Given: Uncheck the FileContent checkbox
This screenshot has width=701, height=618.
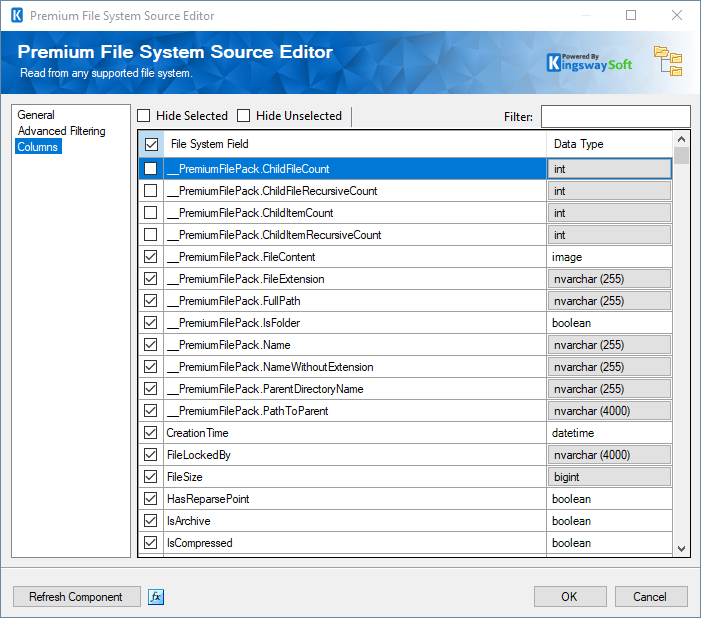Looking at the screenshot, I should pos(151,257).
